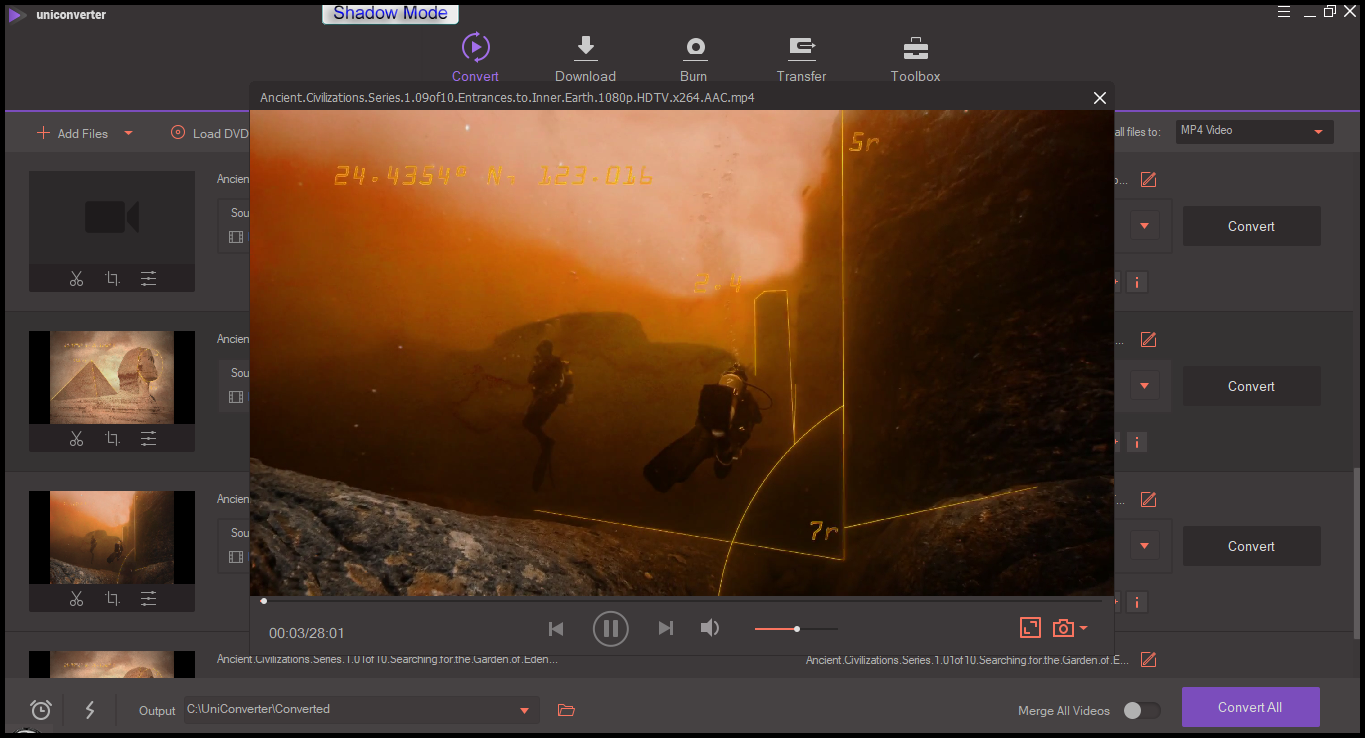Show info for second video

(1136, 442)
